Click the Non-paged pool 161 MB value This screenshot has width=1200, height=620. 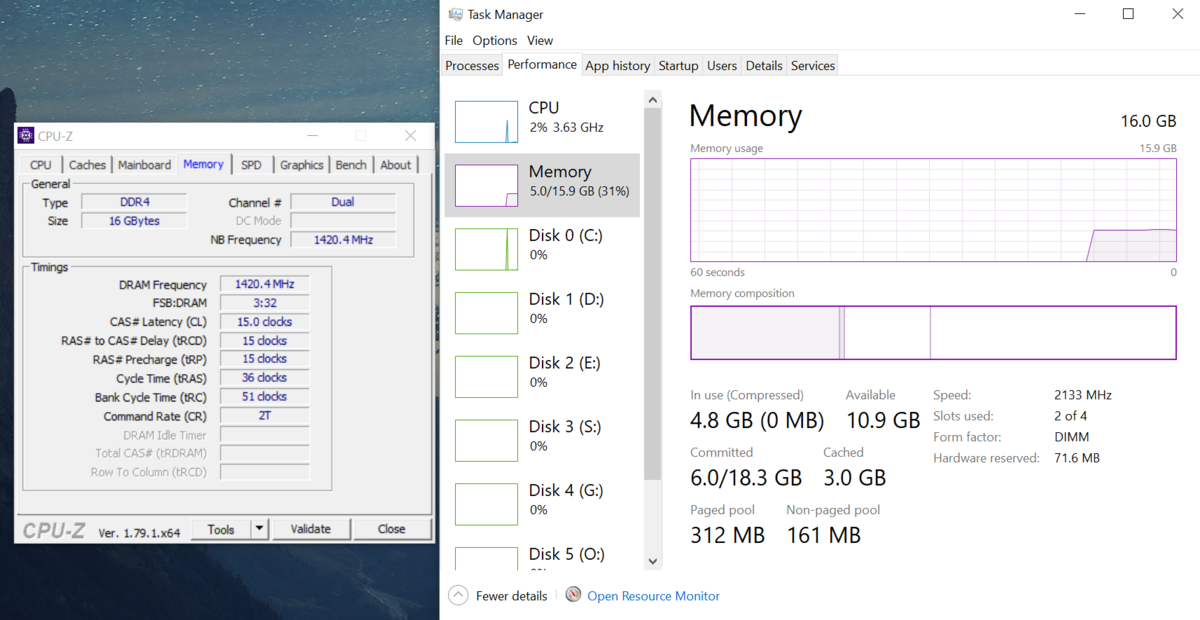click(823, 535)
